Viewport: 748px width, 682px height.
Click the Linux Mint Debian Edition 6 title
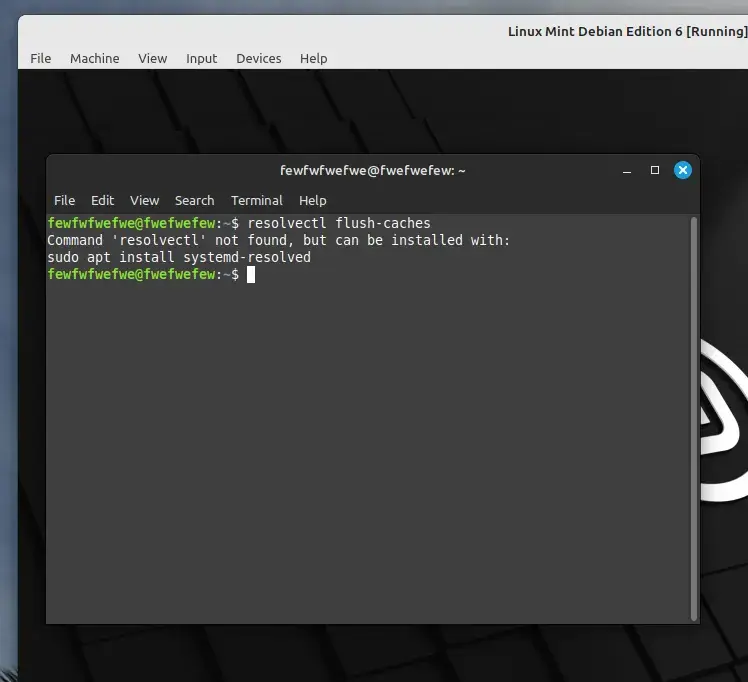(x=627, y=31)
